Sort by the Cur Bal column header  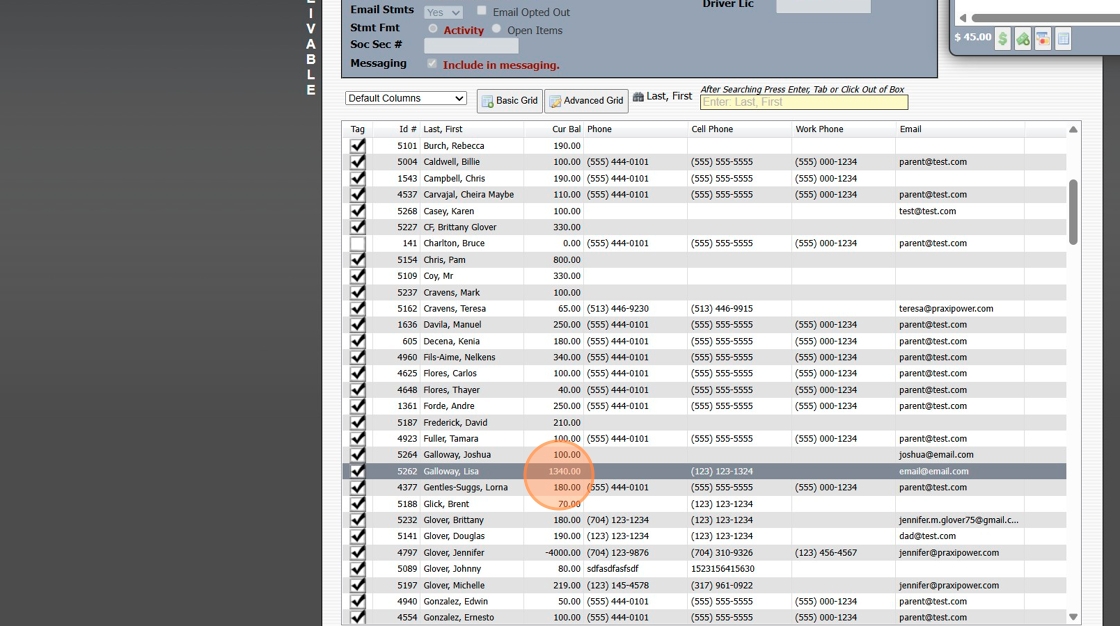point(554,129)
